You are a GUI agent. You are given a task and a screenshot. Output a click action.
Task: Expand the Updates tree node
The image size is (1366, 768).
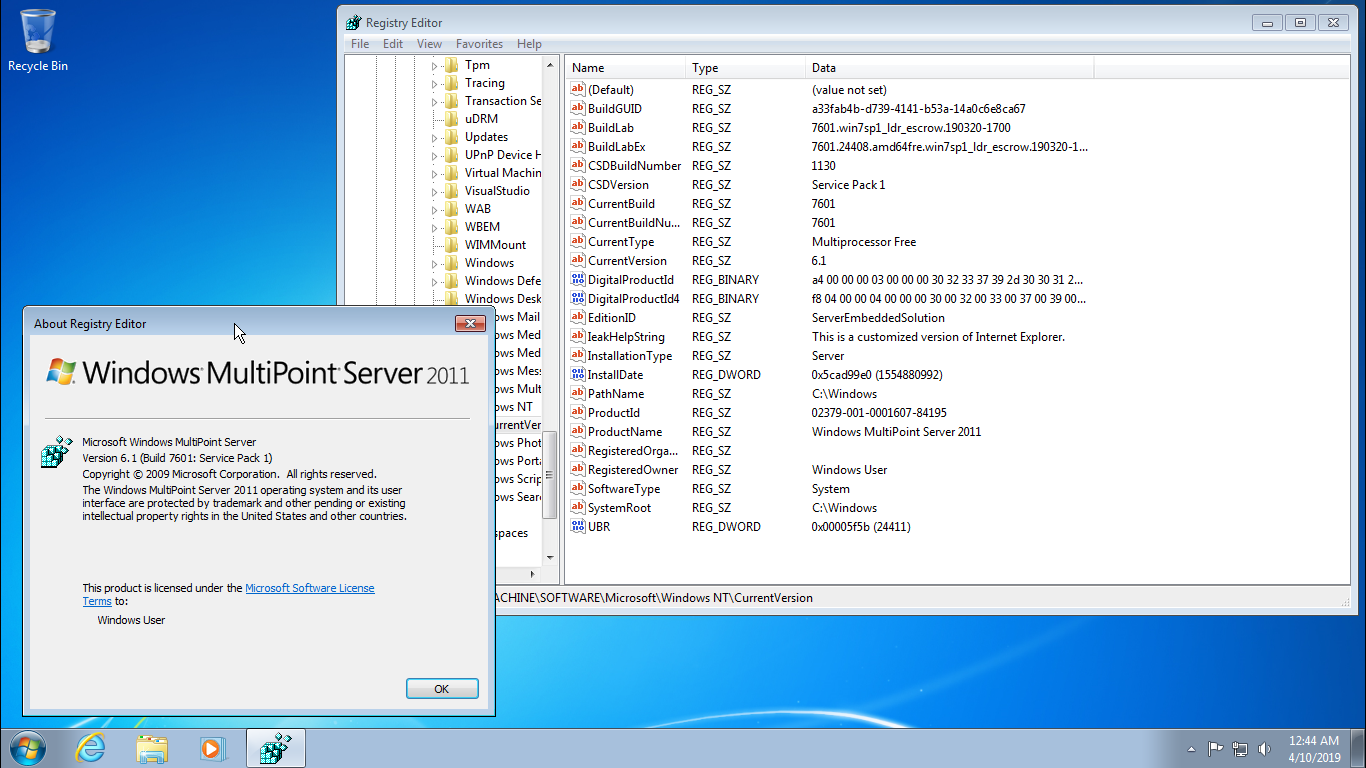[x=435, y=138]
